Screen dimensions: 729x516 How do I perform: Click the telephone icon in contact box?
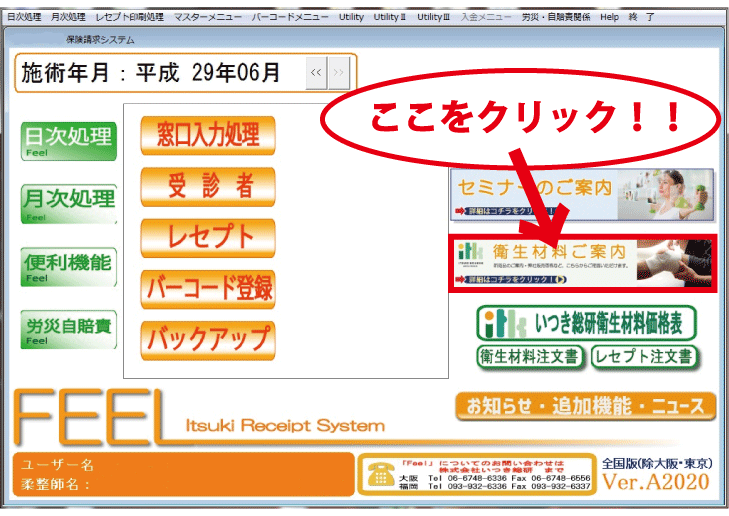(380, 475)
